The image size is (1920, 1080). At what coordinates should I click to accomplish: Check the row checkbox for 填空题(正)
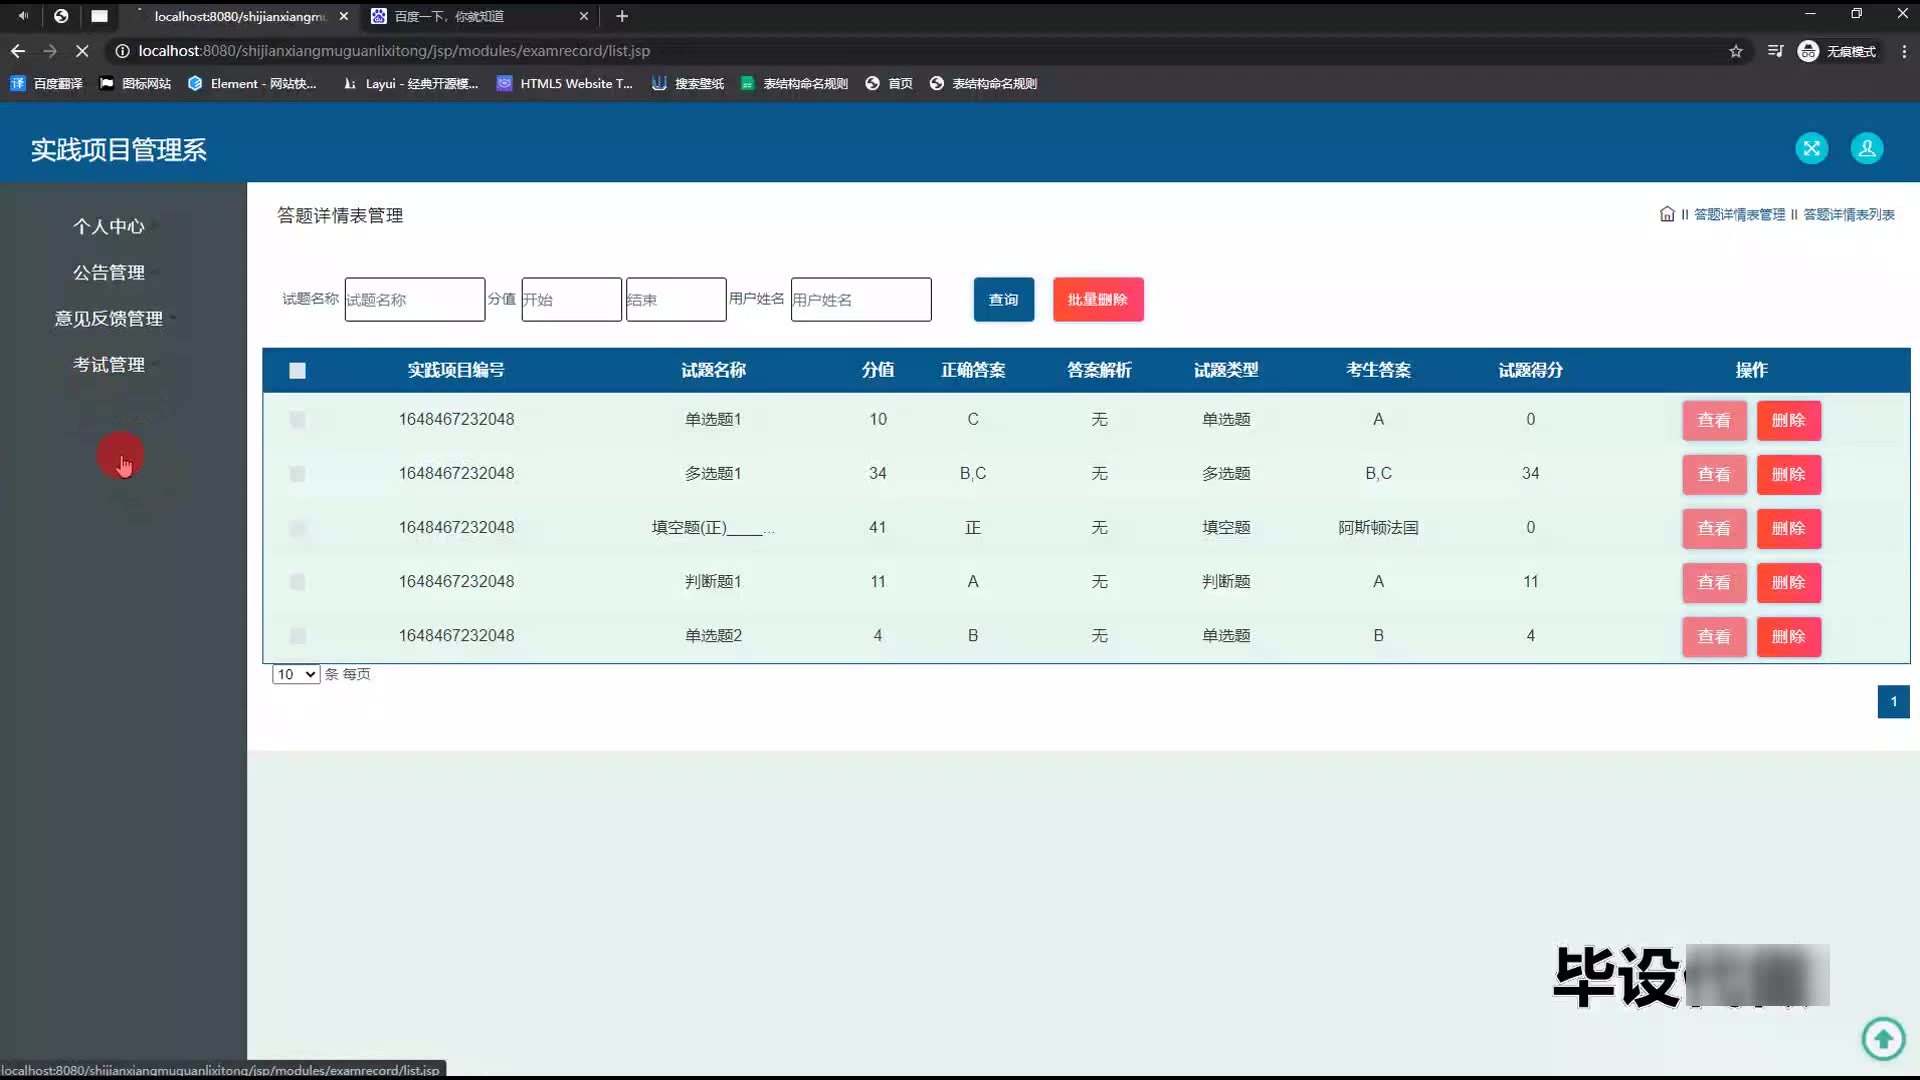click(297, 528)
